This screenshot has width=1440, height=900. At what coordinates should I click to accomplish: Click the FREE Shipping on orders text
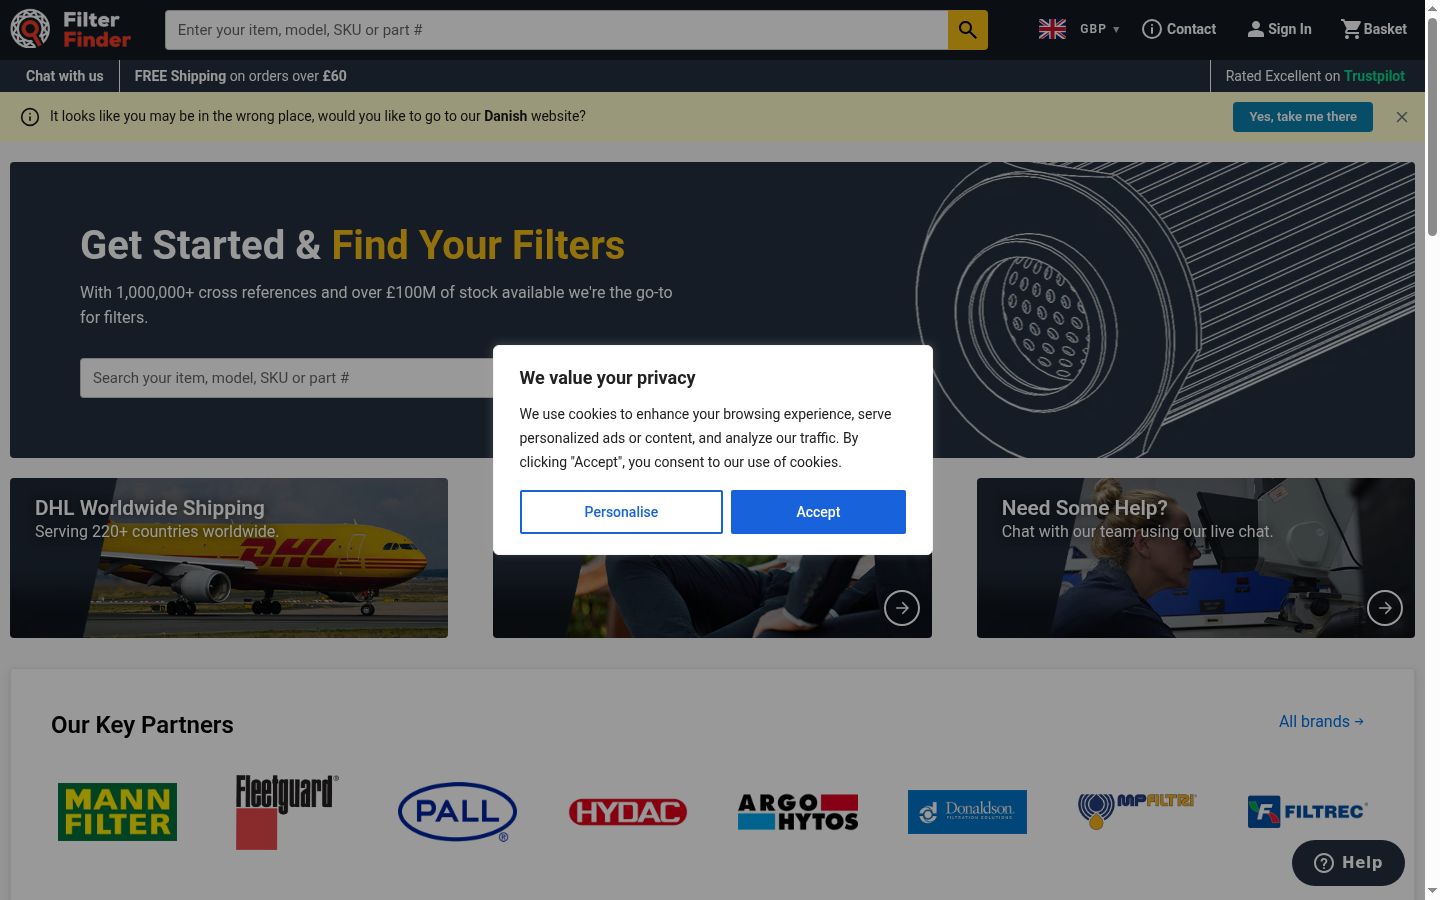(241, 76)
